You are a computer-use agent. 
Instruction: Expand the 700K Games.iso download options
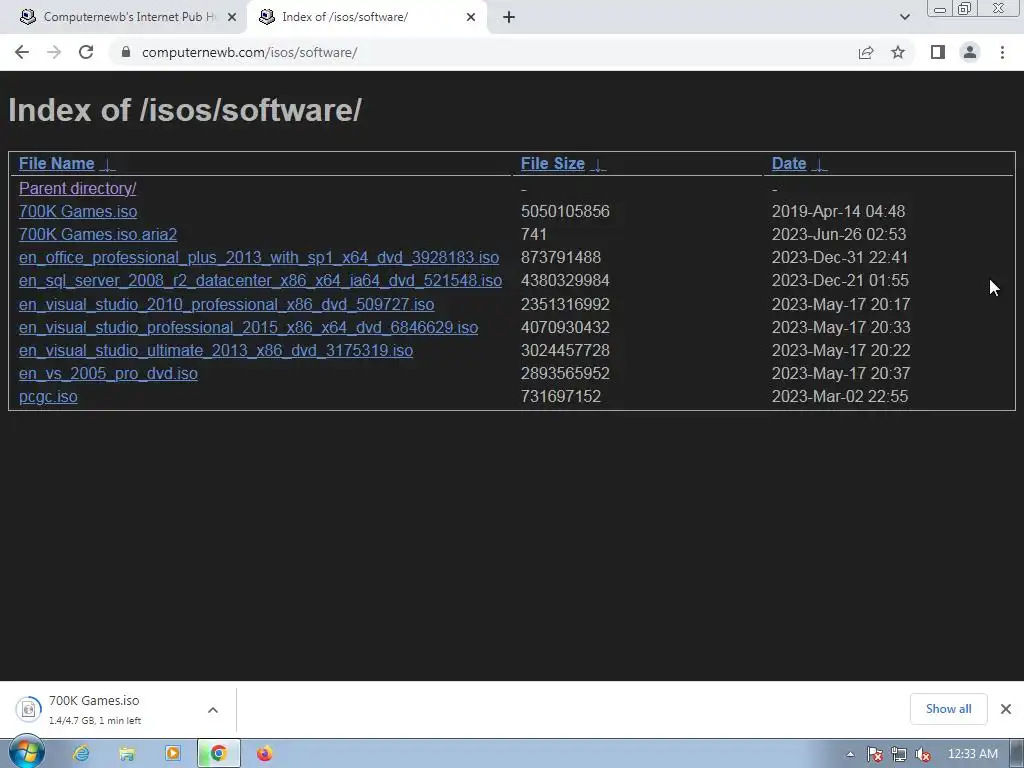[x=213, y=710]
